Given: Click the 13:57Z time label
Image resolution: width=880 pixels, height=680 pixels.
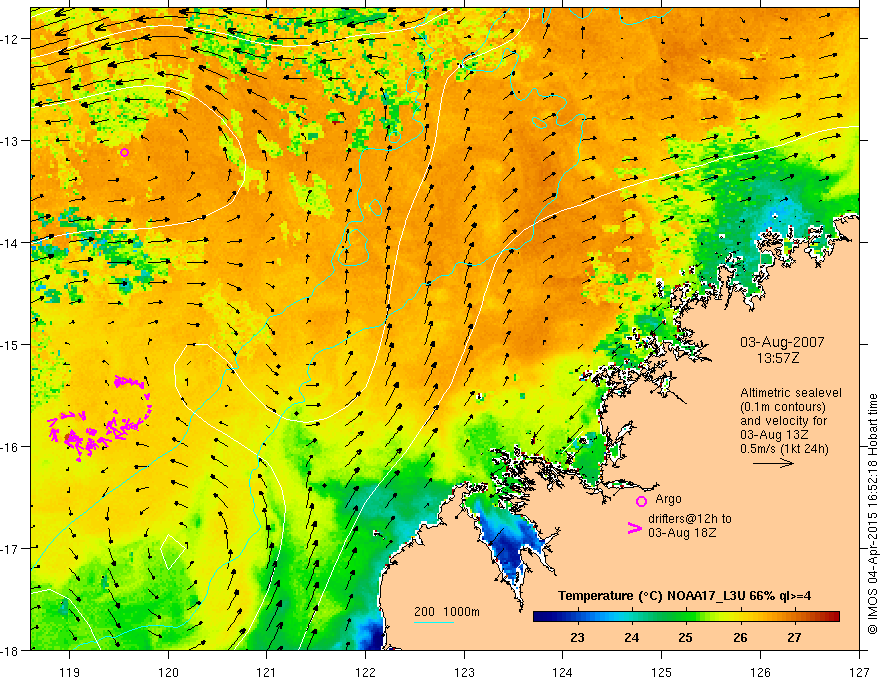Looking at the screenshot, I should pyautogui.click(x=777, y=358).
